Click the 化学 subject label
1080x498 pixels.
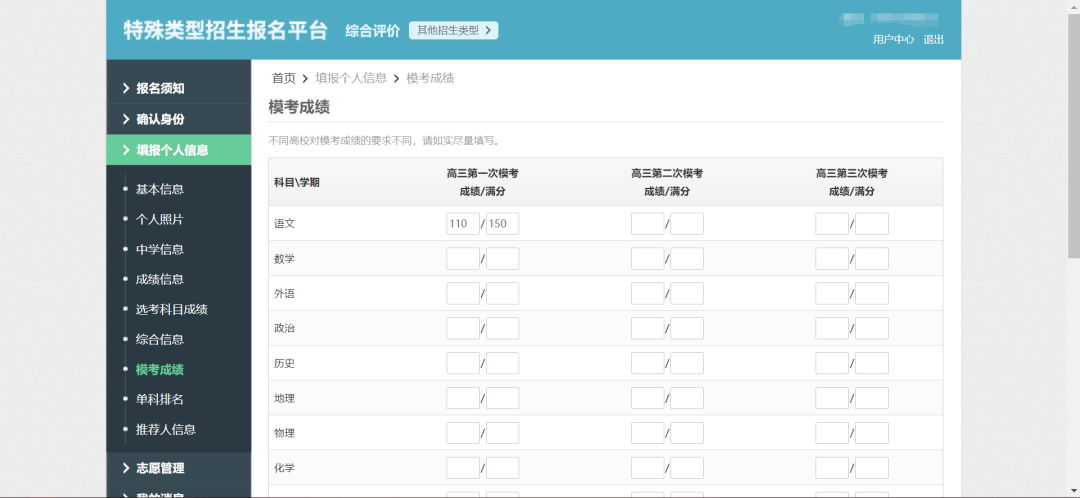(284, 468)
